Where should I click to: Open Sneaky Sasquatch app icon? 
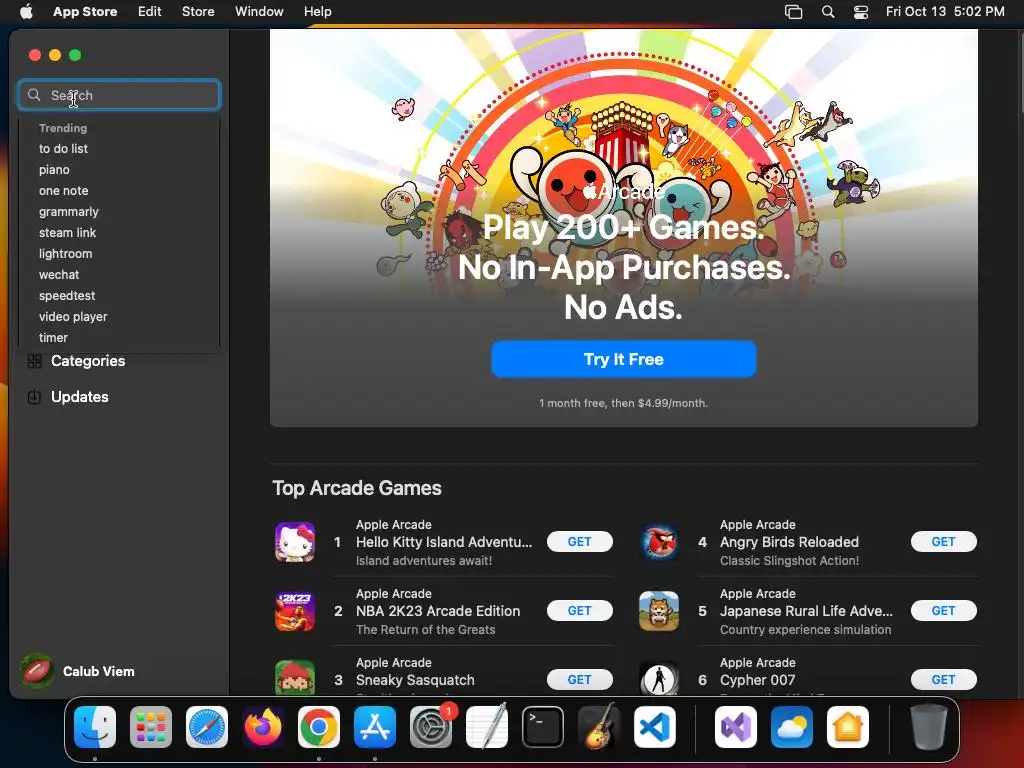point(295,678)
